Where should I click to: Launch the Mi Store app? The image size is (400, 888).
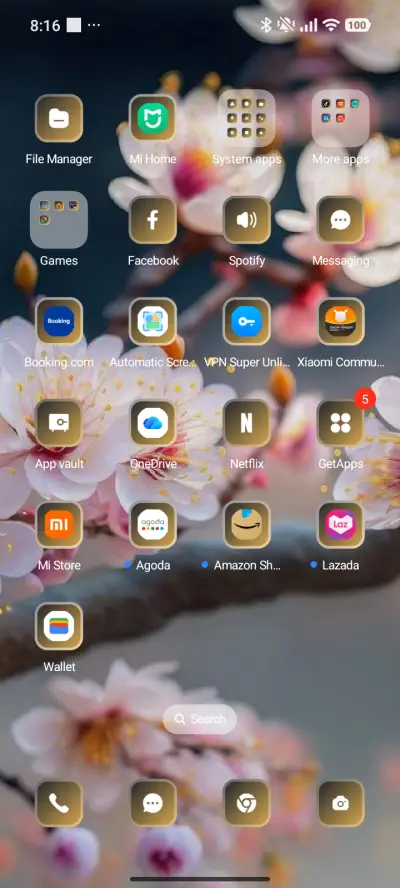[59, 524]
